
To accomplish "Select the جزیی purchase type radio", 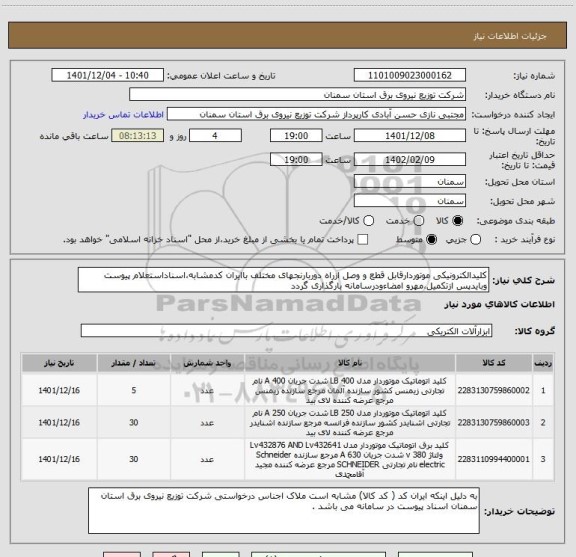I will coord(475,240).
